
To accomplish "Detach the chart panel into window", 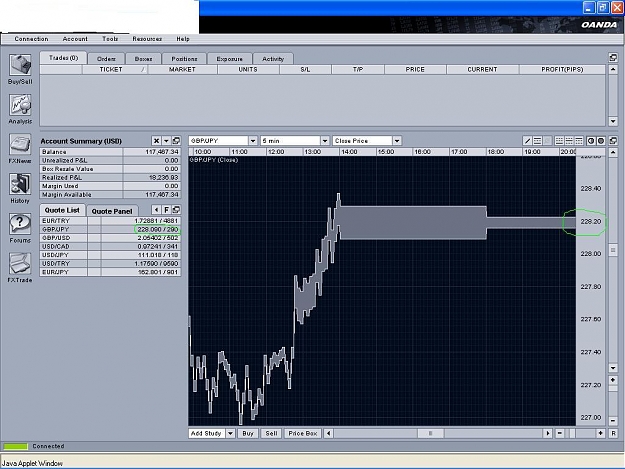I will 613,141.
